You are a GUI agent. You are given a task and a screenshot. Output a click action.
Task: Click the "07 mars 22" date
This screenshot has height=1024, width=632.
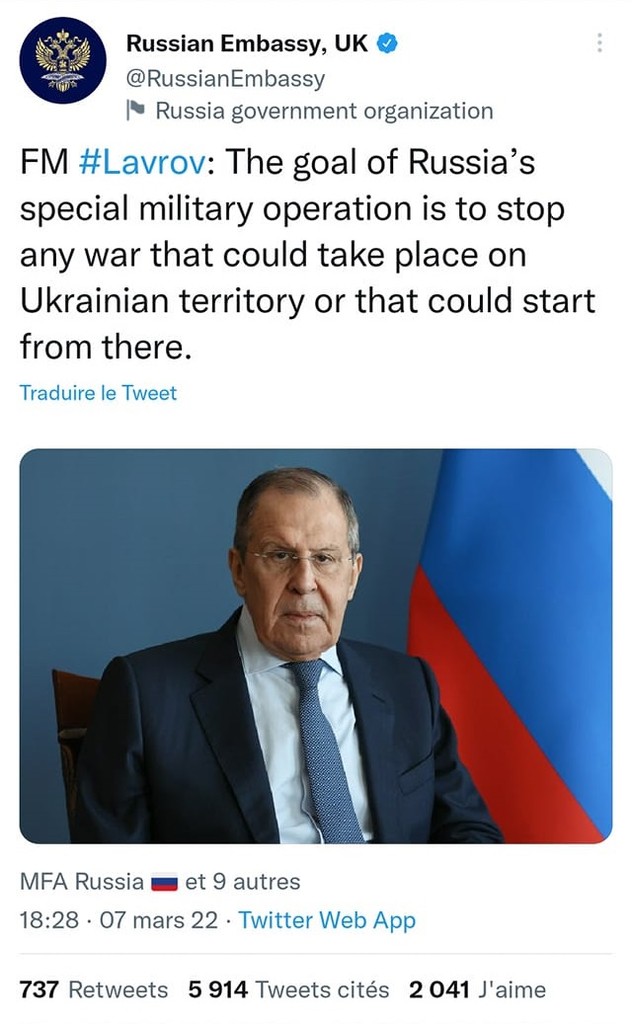159,920
